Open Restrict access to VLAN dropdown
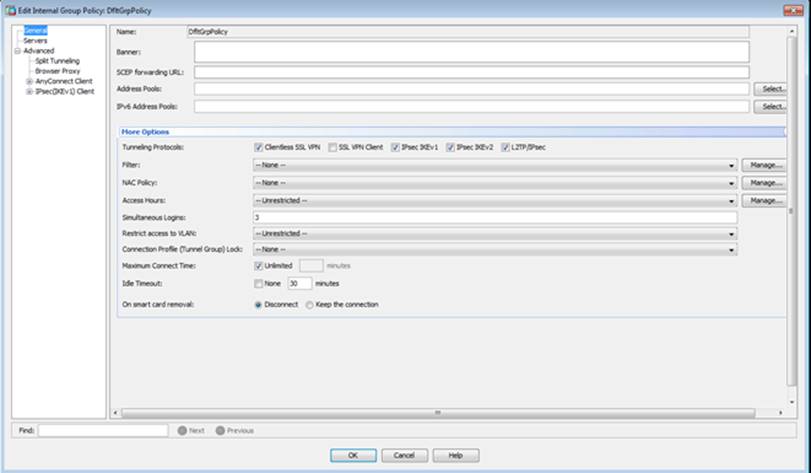 (733, 233)
